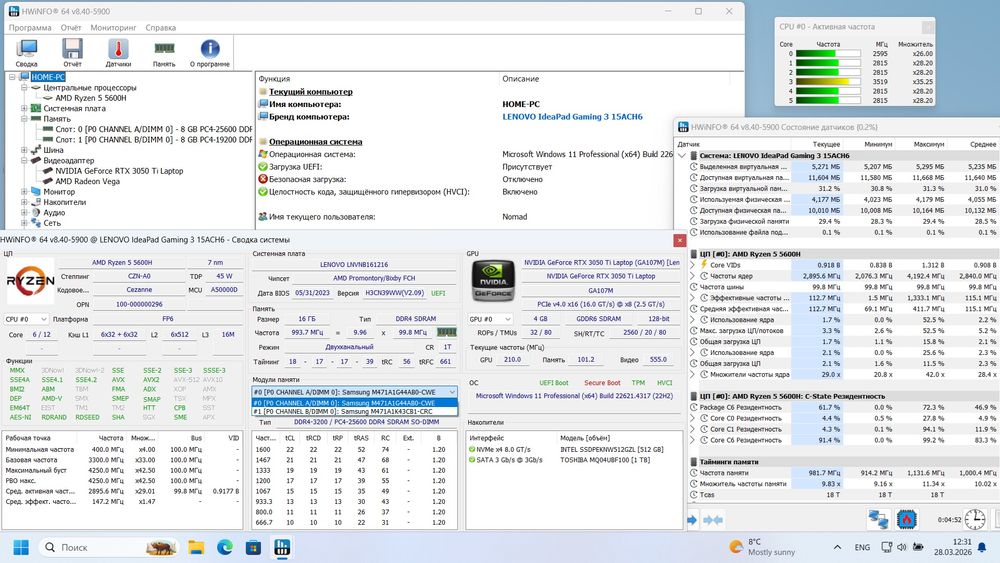Click the network computers icon in sensors toolbar
This screenshot has width=1000, height=563.
878,520
